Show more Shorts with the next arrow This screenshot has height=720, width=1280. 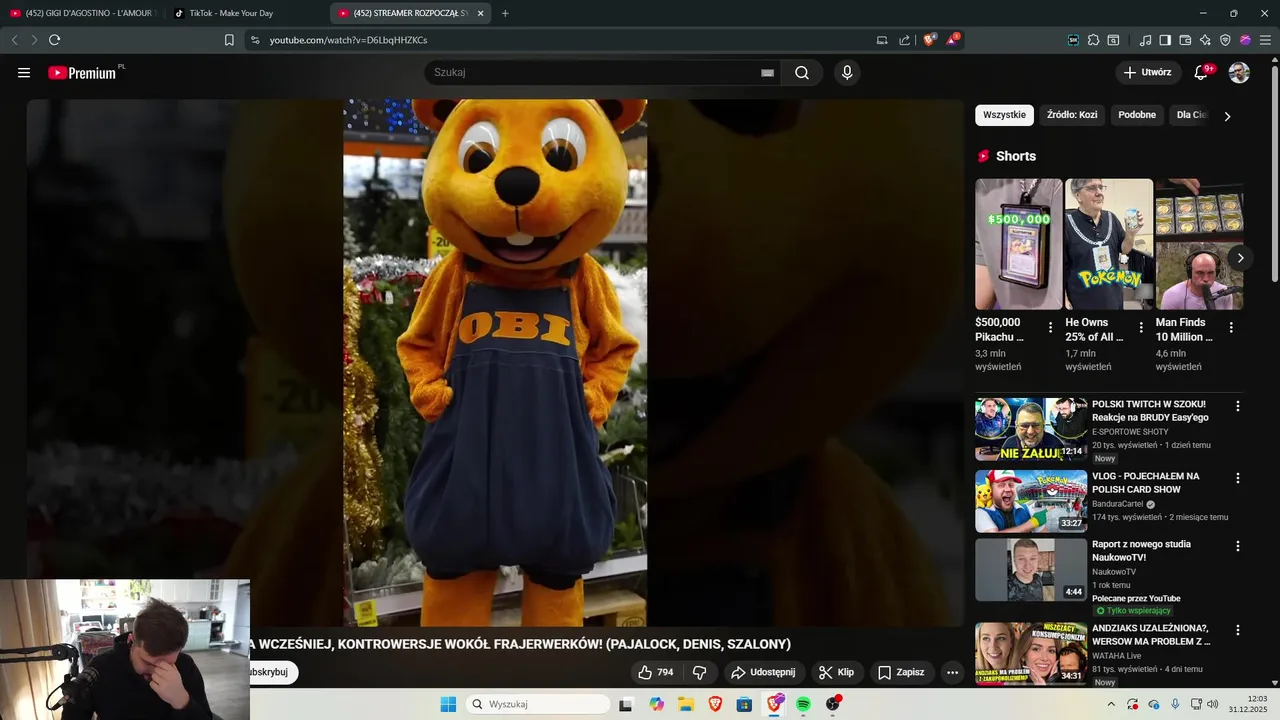click(1240, 258)
